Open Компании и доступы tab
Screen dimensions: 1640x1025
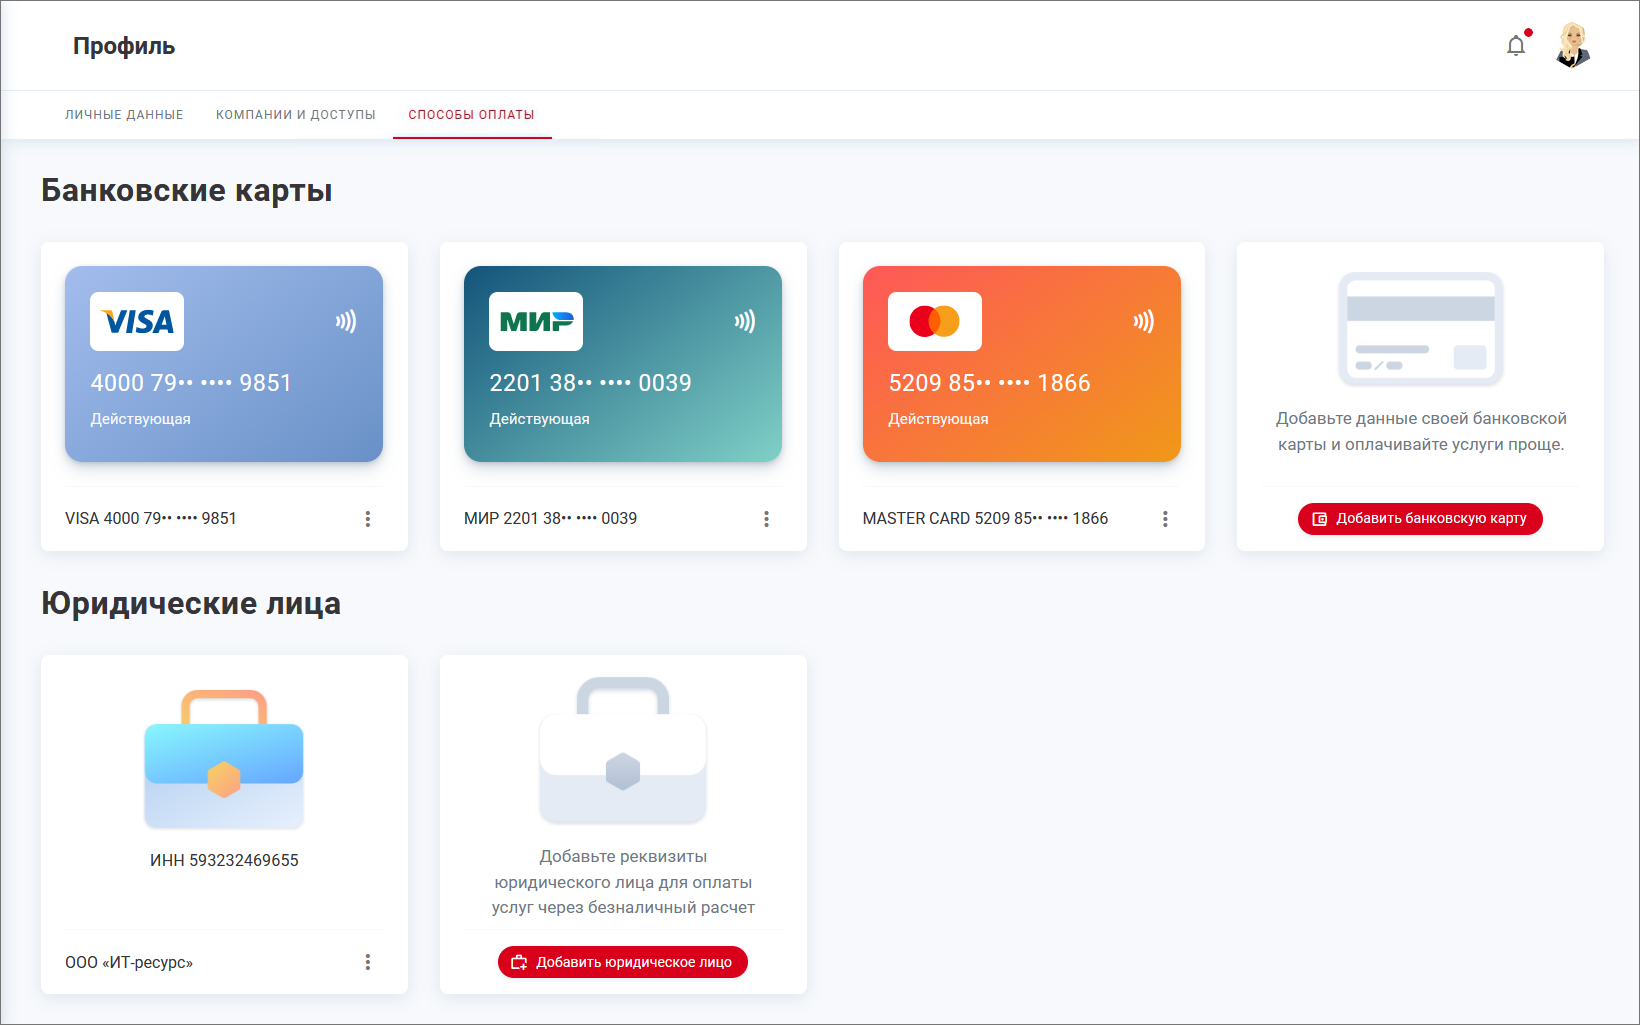coord(296,115)
